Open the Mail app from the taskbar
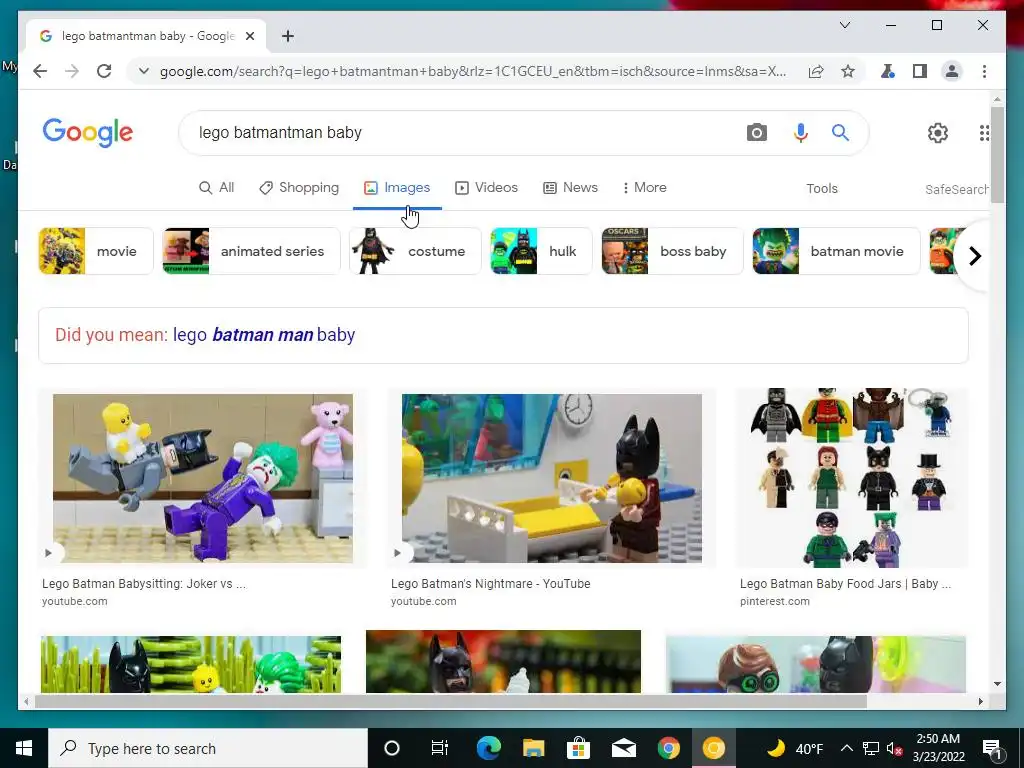Viewport: 1024px width, 768px height. pyautogui.click(x=624, y=748)
